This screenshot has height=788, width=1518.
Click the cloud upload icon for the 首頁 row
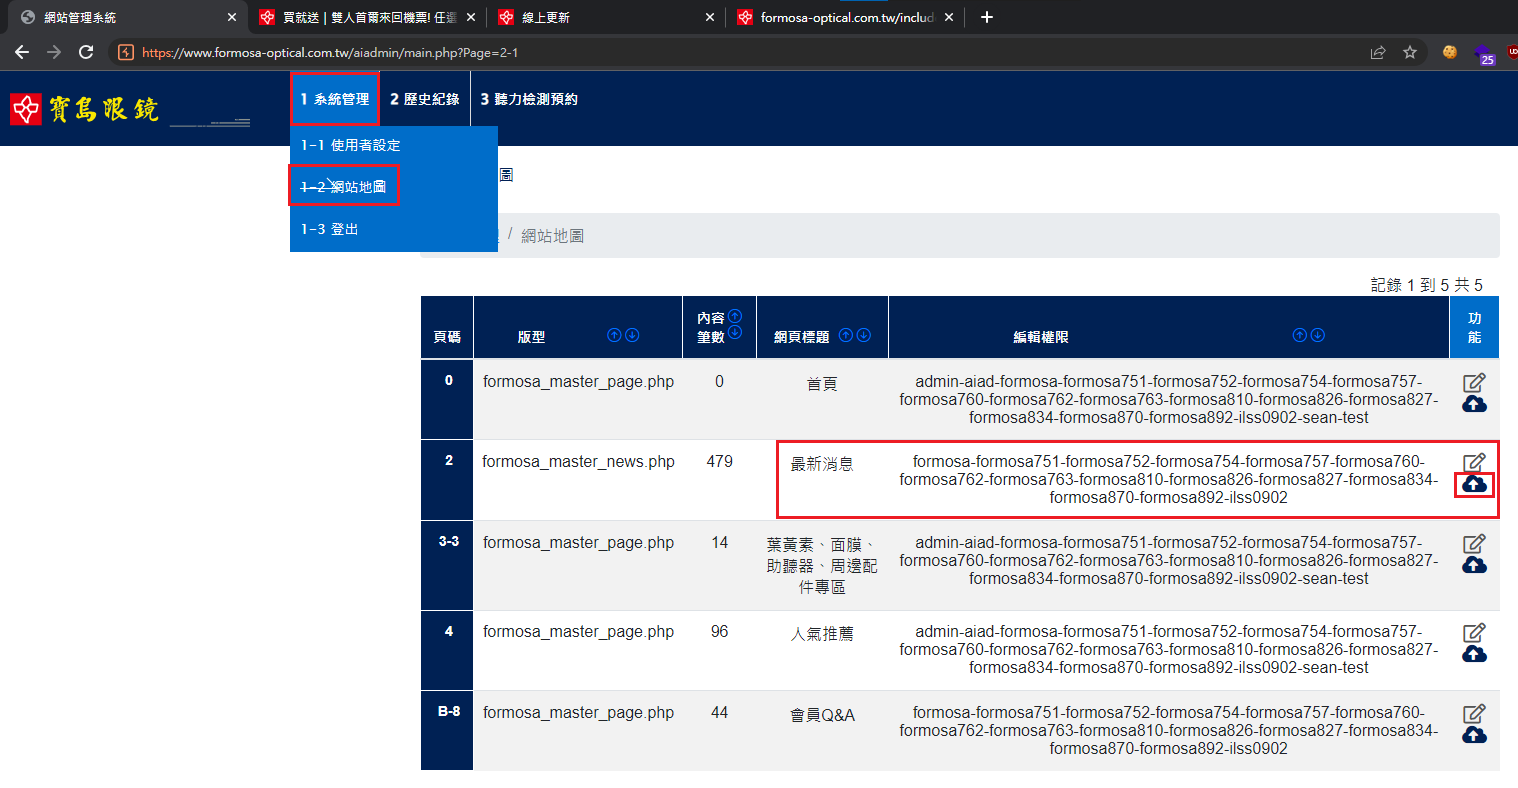[1474, 404]
